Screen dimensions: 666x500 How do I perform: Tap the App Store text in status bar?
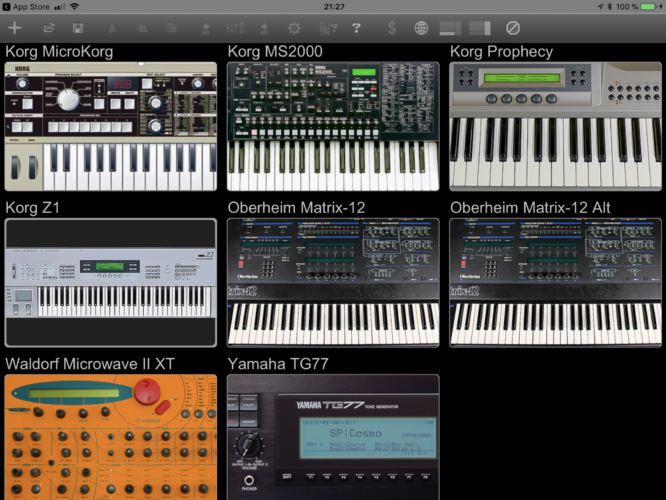31,7
